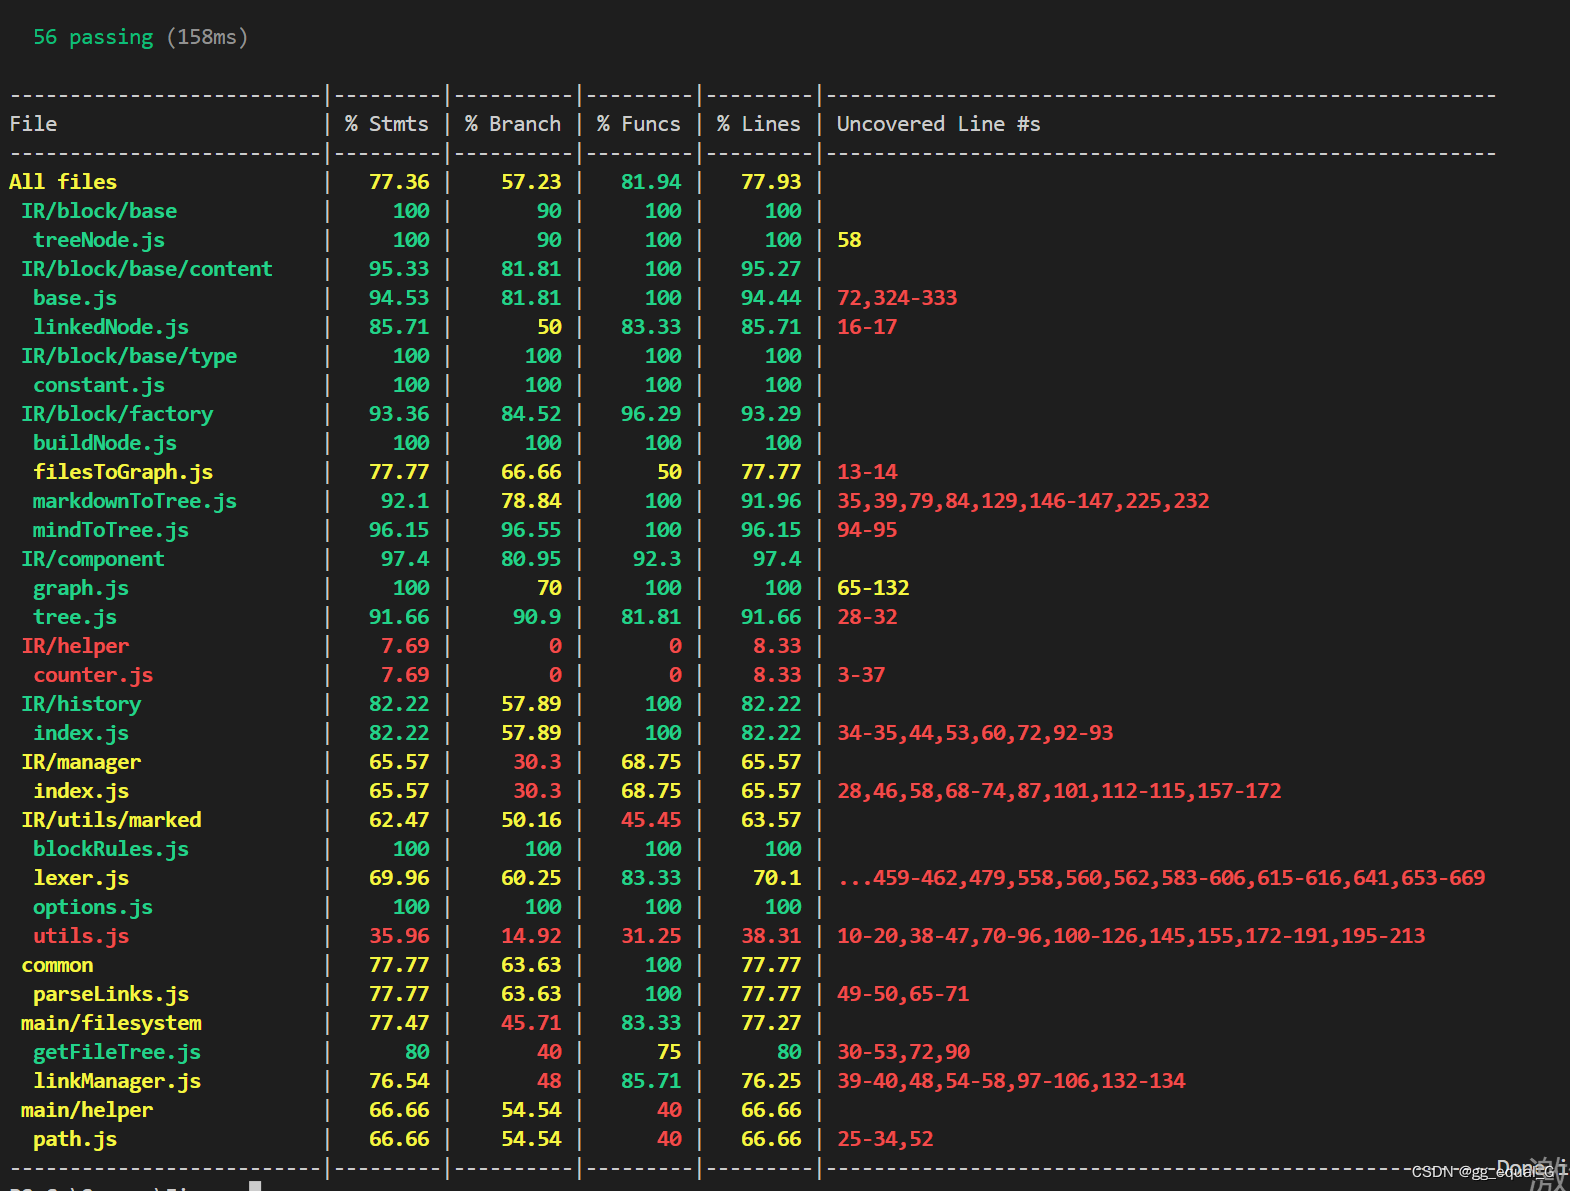The width and height of the screenshot is (1570, 1191).
Task: Click the tree.js file name
Action: (75, 617)
